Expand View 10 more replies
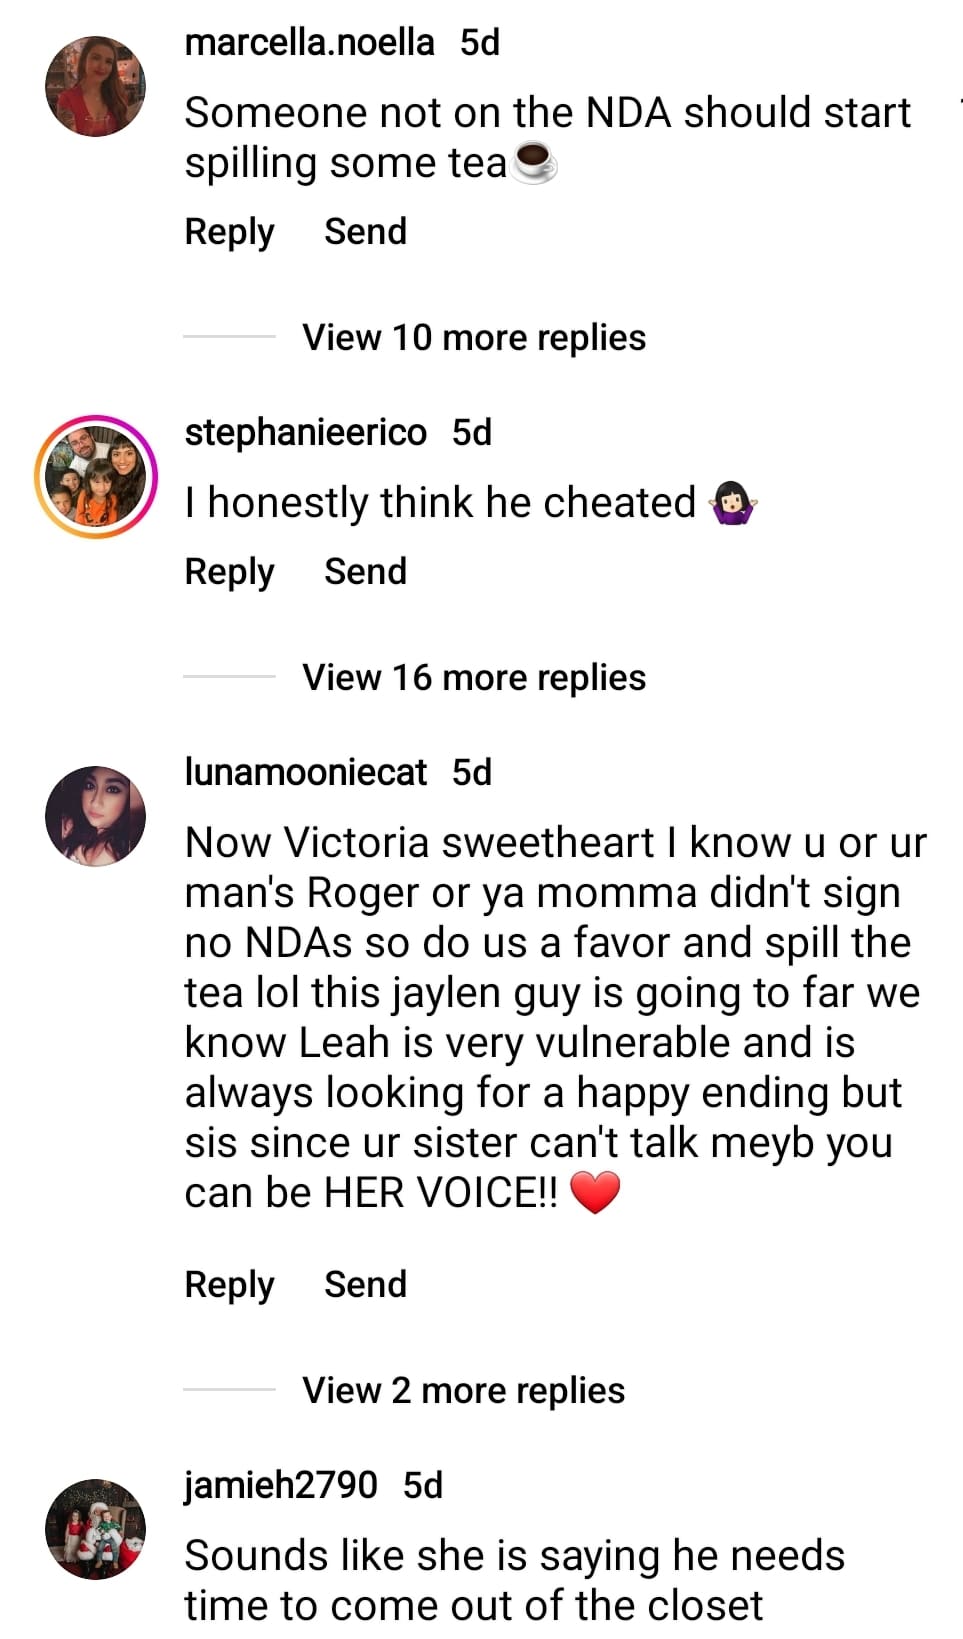The height and width of the screenshot is (1639, 963). pyautogui.click(x=473, y=338)
